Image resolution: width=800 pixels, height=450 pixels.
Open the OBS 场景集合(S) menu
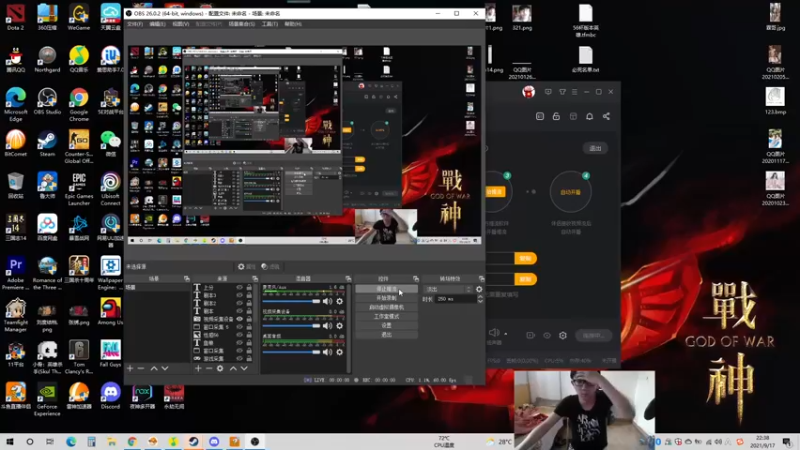point(242,24)
